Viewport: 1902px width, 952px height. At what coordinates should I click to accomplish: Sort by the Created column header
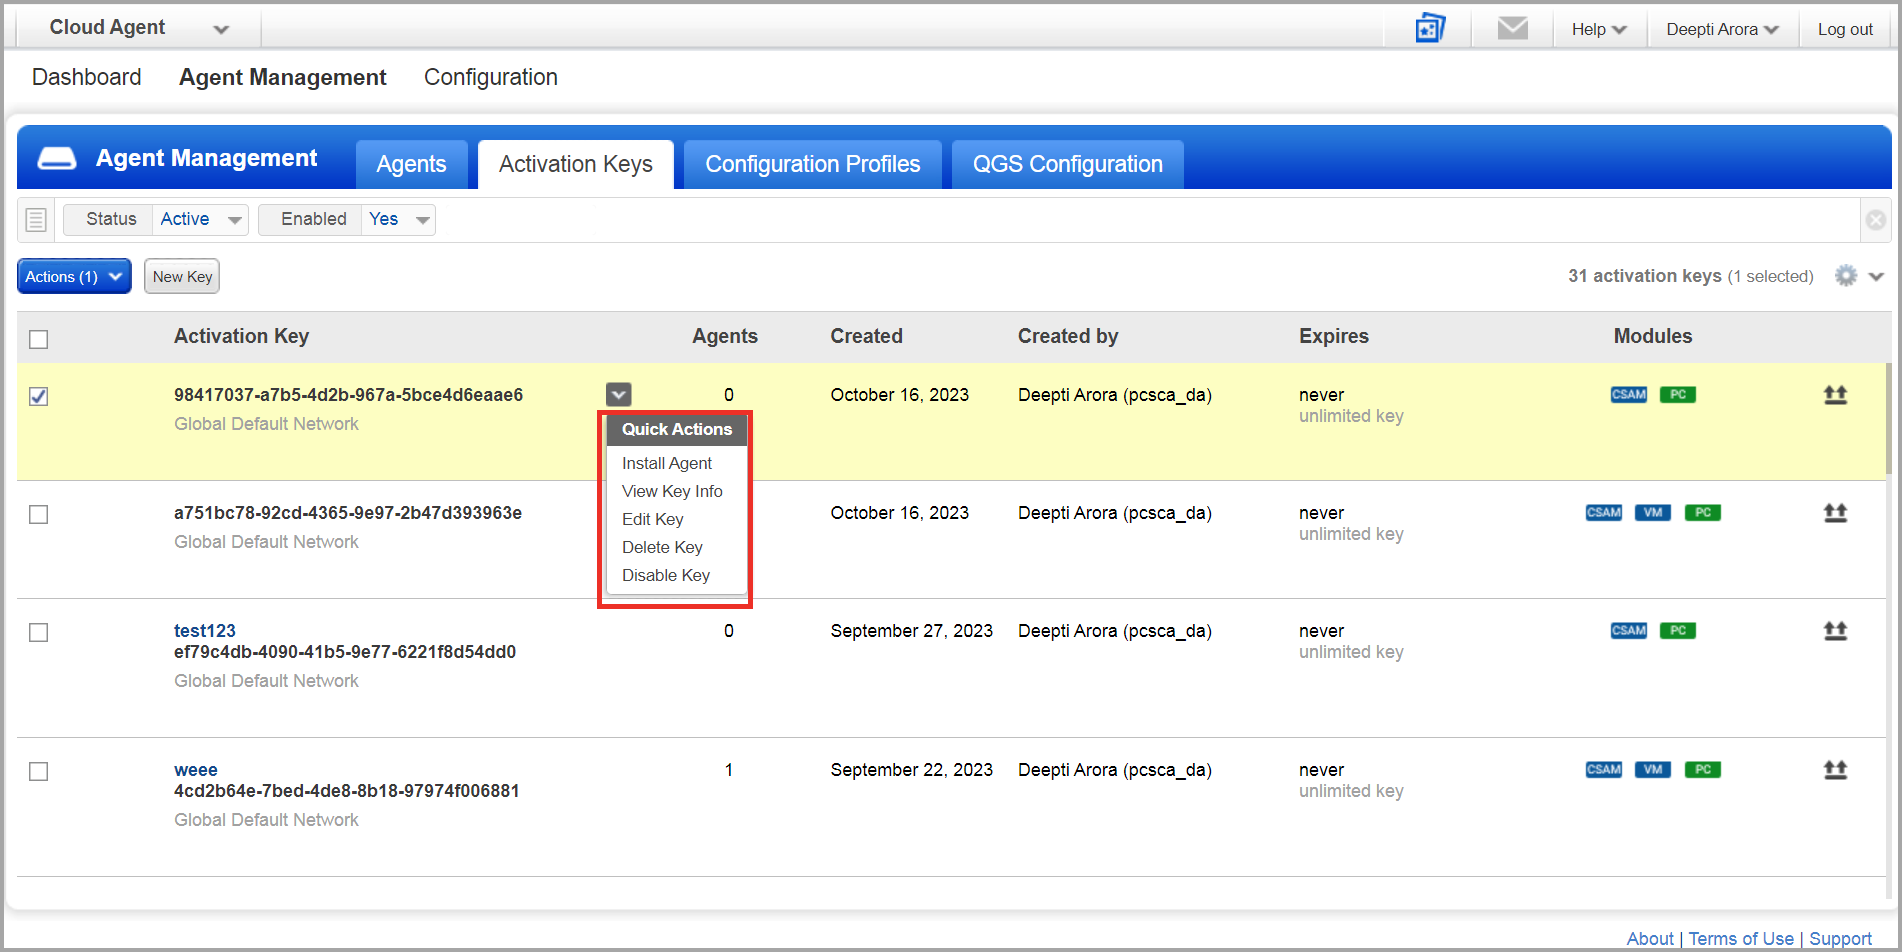[x=866, y=336]
